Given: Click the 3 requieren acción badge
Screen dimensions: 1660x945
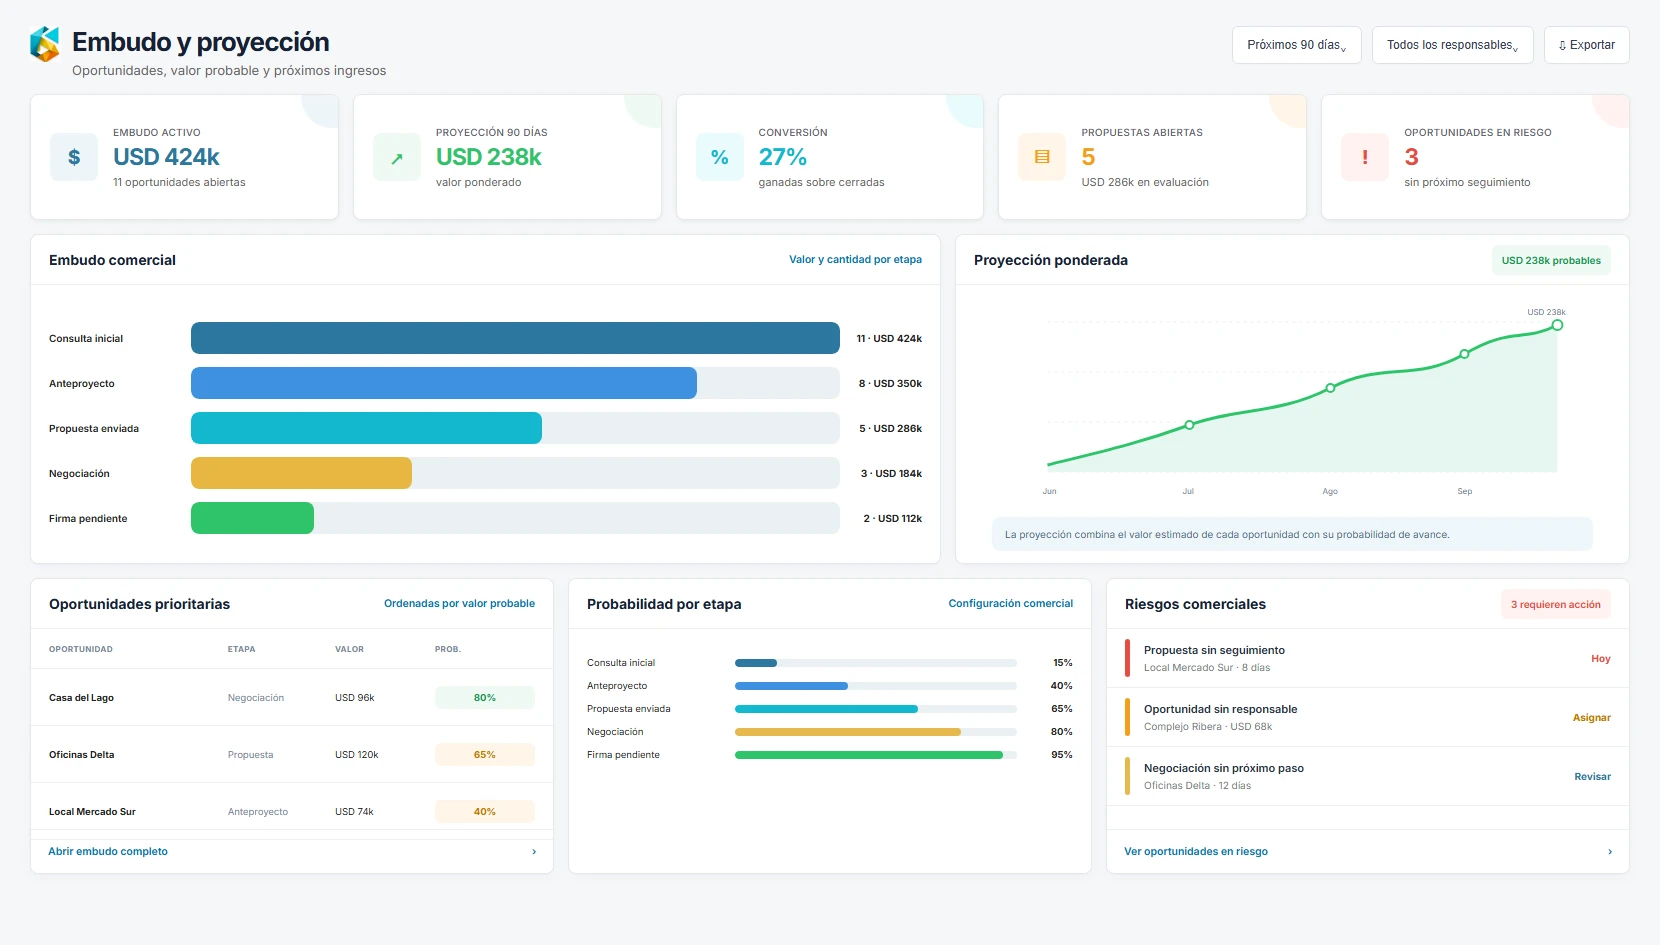Looking at the screenshot, I should (1555, 604).
